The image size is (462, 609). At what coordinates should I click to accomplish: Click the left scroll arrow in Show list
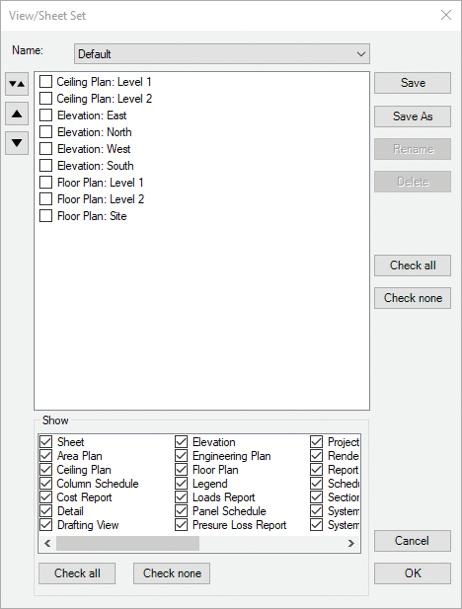(x=47, y=543)
